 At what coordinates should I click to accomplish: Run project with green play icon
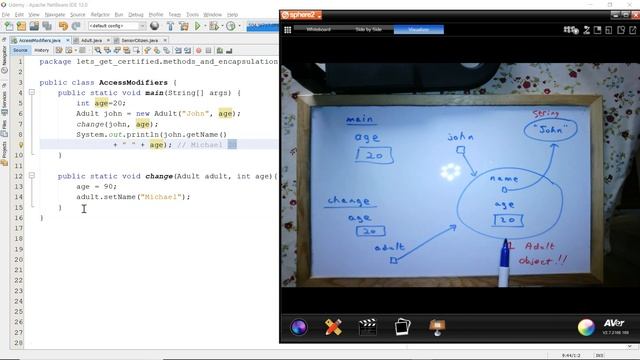198,26
